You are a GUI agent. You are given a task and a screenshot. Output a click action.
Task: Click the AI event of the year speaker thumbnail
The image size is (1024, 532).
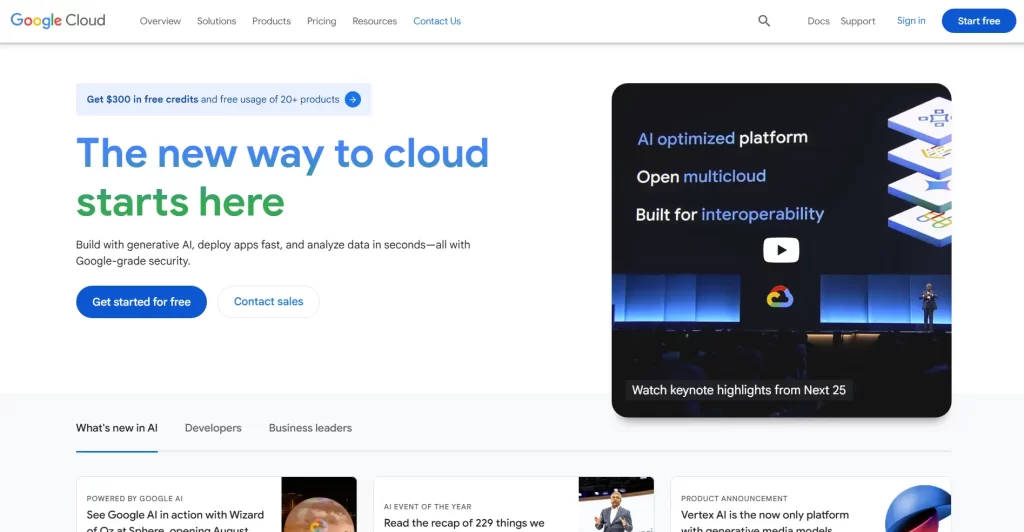[x=616, y=505]
